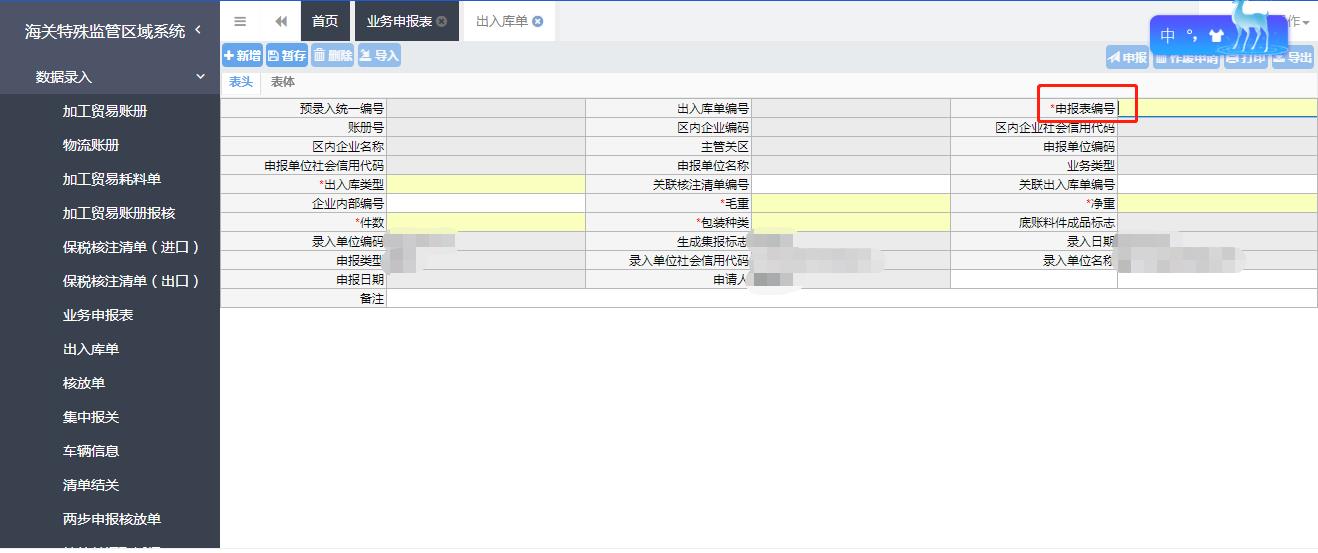The width and height of the screenshot is (1318, 553).
Task: Click the 导入 import button
Action: (379, 56)
